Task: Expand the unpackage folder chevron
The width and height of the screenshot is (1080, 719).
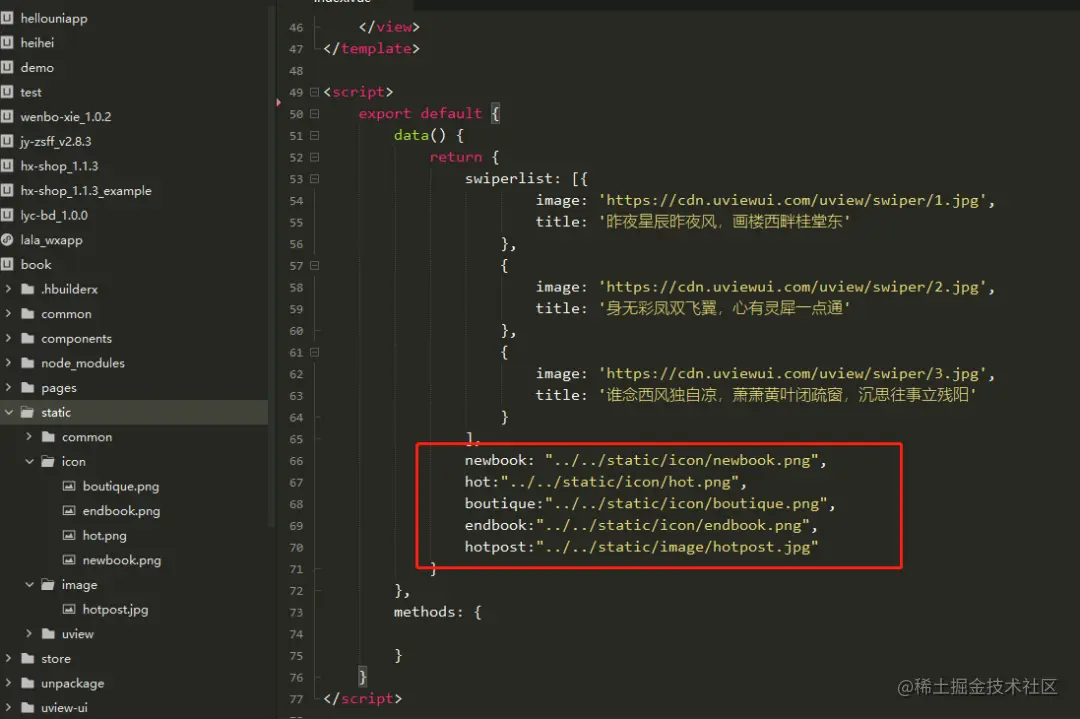Action: point(8,683)
